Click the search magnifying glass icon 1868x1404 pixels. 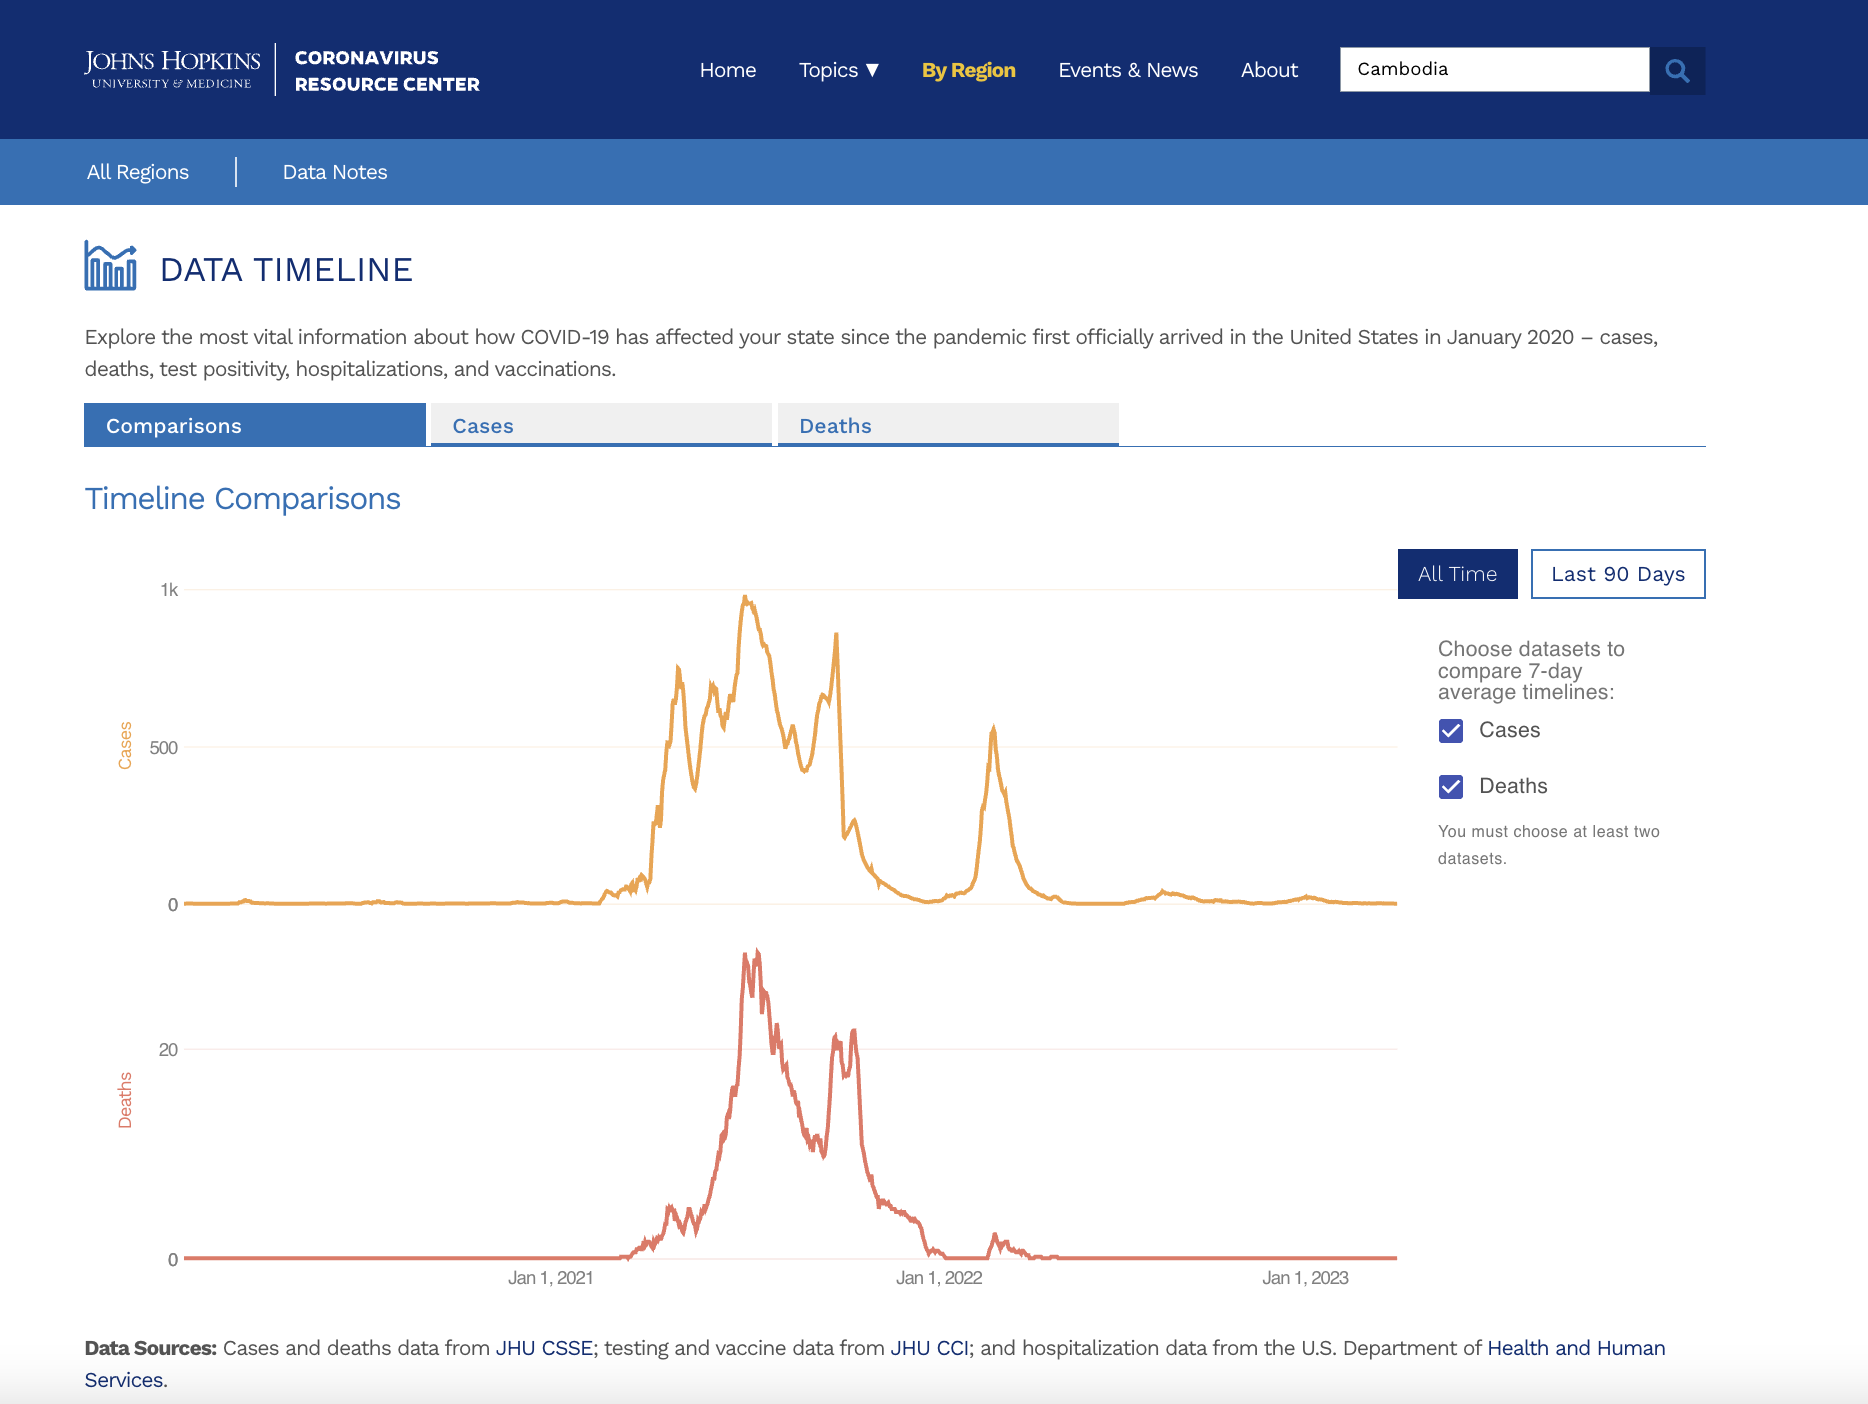pos(1677,71)
